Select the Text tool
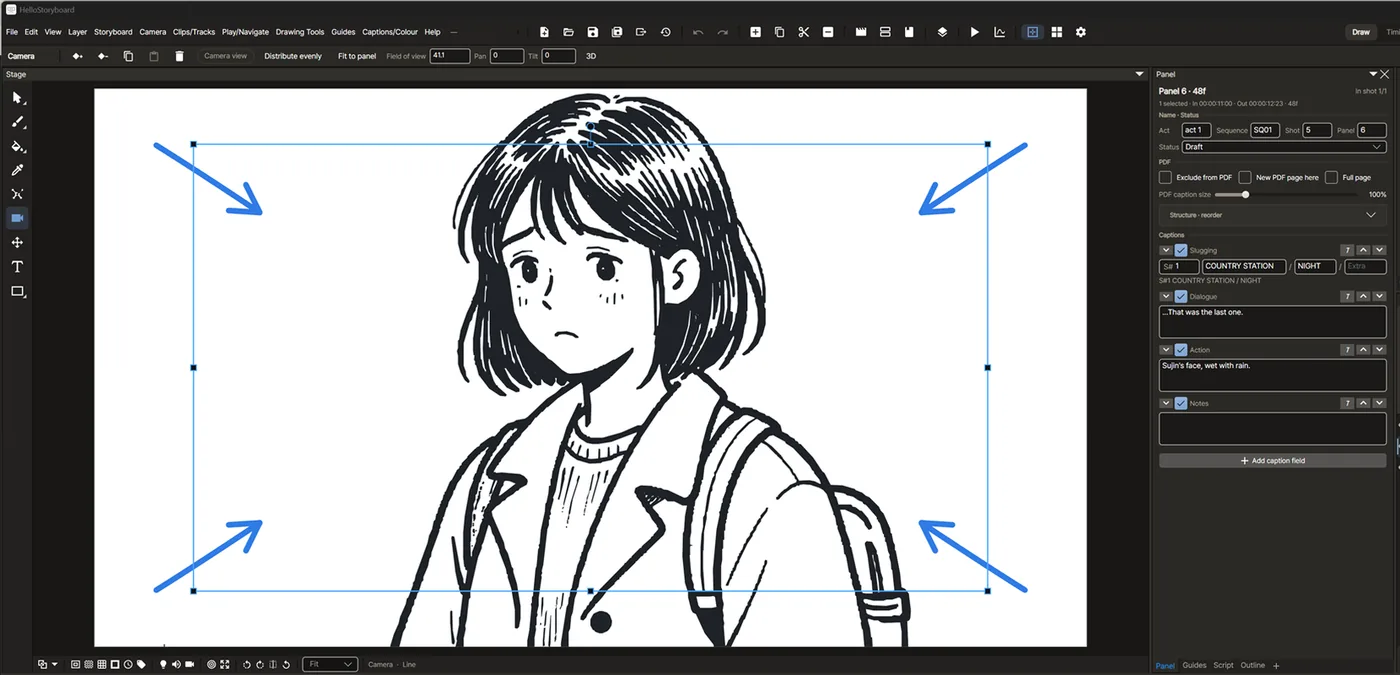Screen dimensions: 1400x675 click(x=17, y=267)
